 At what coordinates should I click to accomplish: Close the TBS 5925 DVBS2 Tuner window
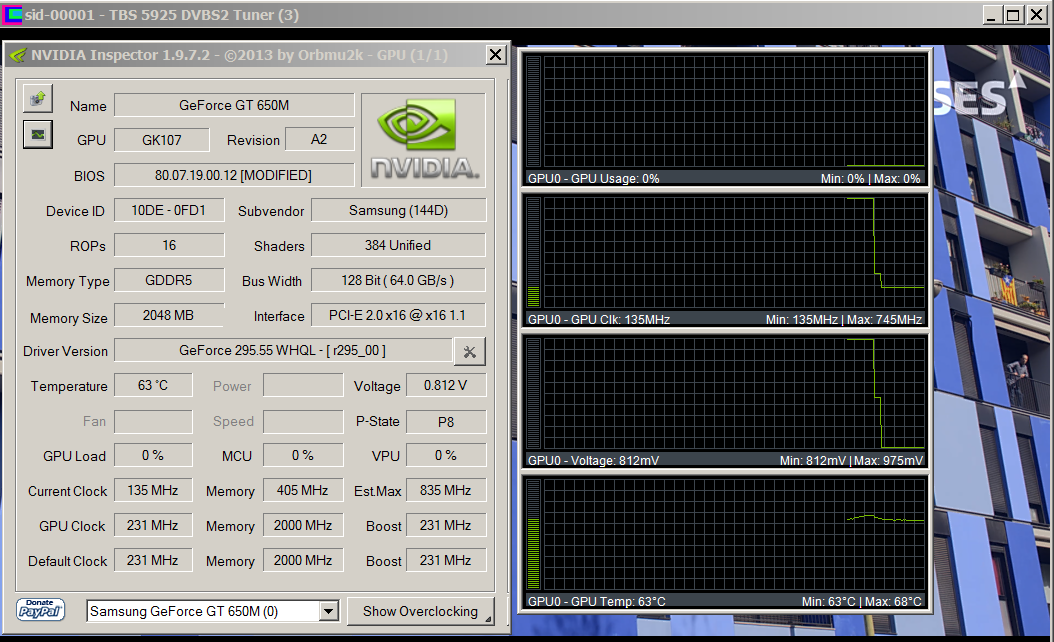point(1037,15)
